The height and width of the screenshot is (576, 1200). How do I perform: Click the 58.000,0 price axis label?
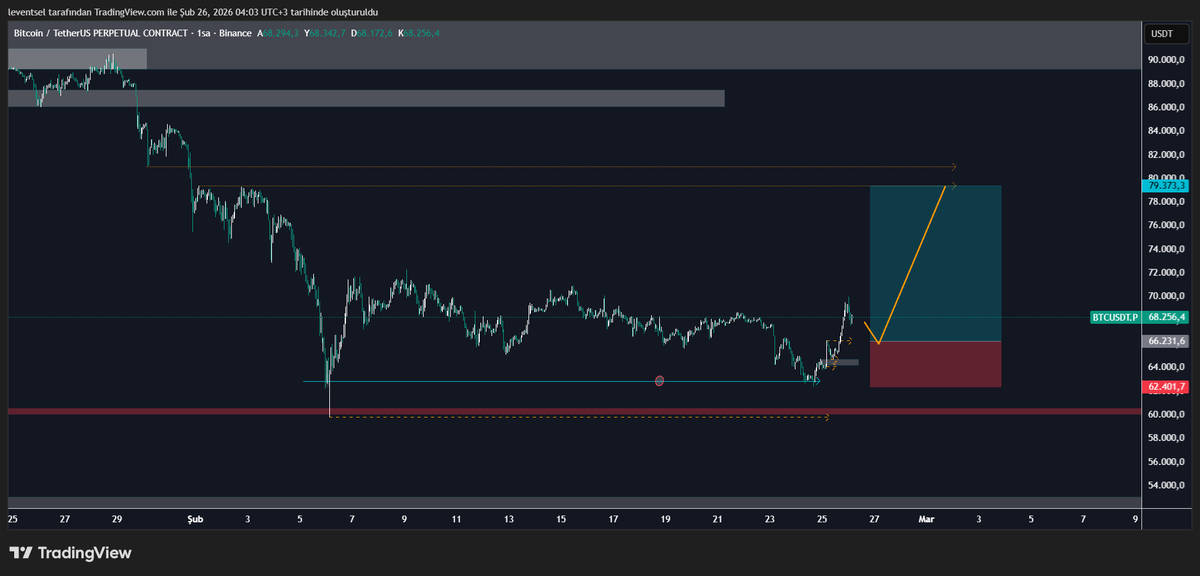pos(1167,438)
